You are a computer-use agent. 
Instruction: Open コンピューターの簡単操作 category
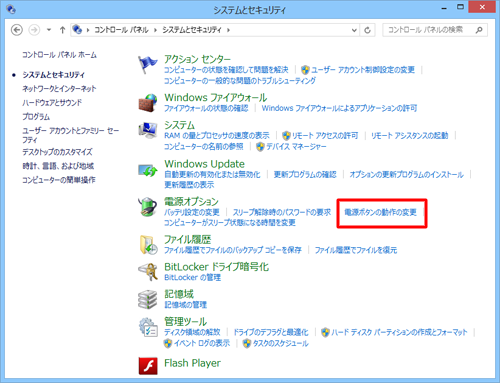click(x=59, y=180)
